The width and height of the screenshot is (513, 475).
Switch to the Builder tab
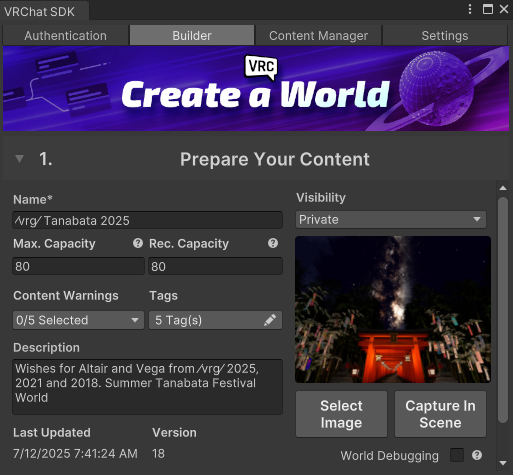[192, 35]
